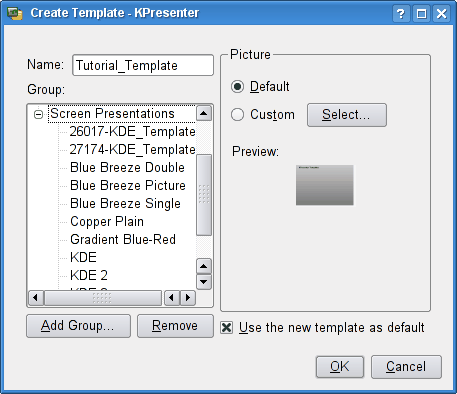Select the Copper Plain template entry

pos(107,221)
